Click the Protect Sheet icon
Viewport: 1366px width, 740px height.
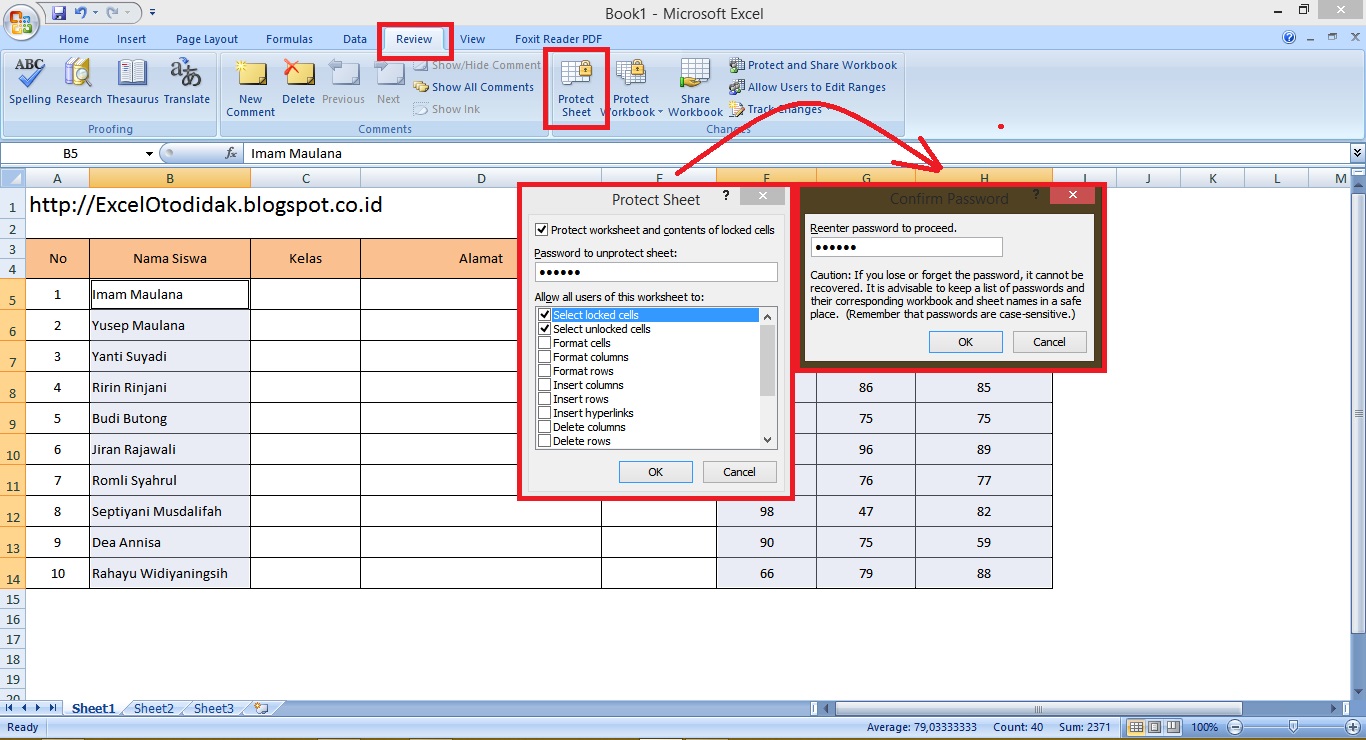coord(576,88)
